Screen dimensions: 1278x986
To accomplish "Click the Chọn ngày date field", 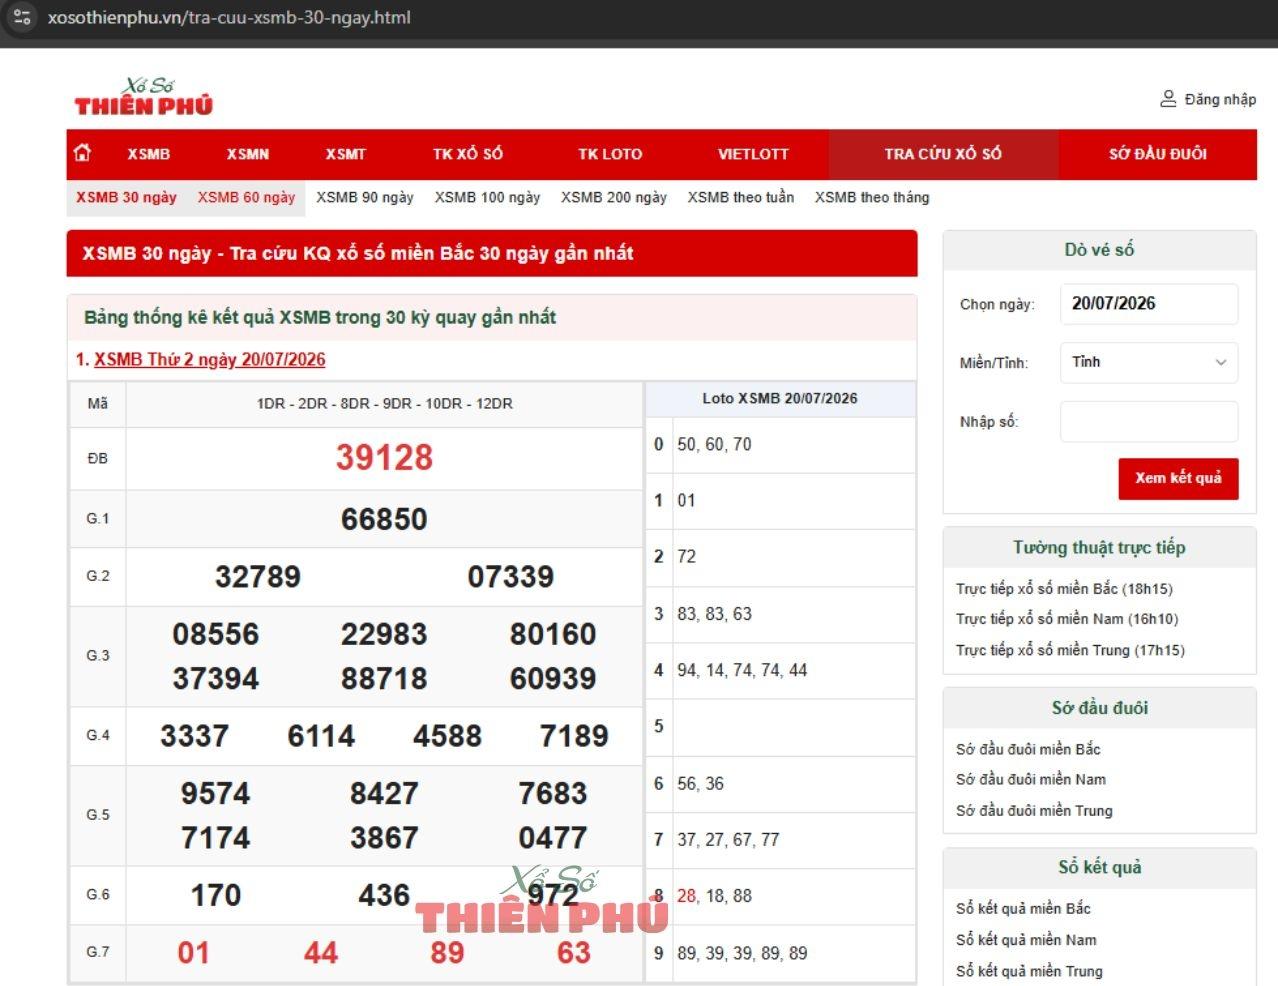I will click(x=1149, y=303).
